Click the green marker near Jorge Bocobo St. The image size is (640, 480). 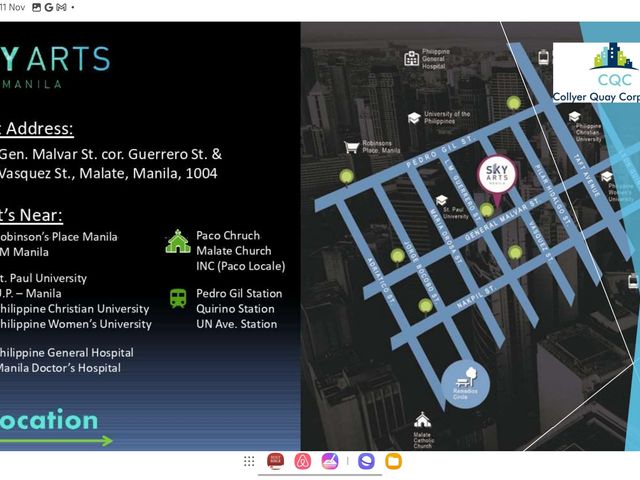(x=398, y=256)
